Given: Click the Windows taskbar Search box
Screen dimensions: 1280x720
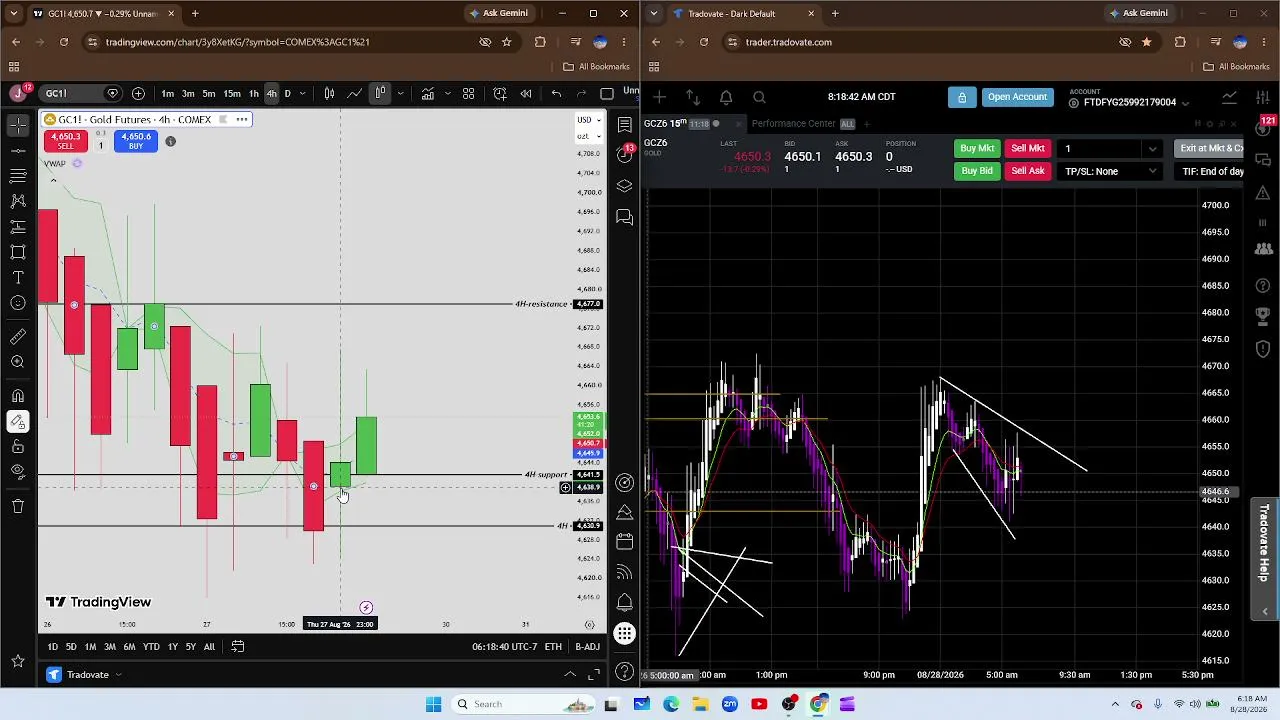Looking at the screenshot, I should click(x=524, y=704).
